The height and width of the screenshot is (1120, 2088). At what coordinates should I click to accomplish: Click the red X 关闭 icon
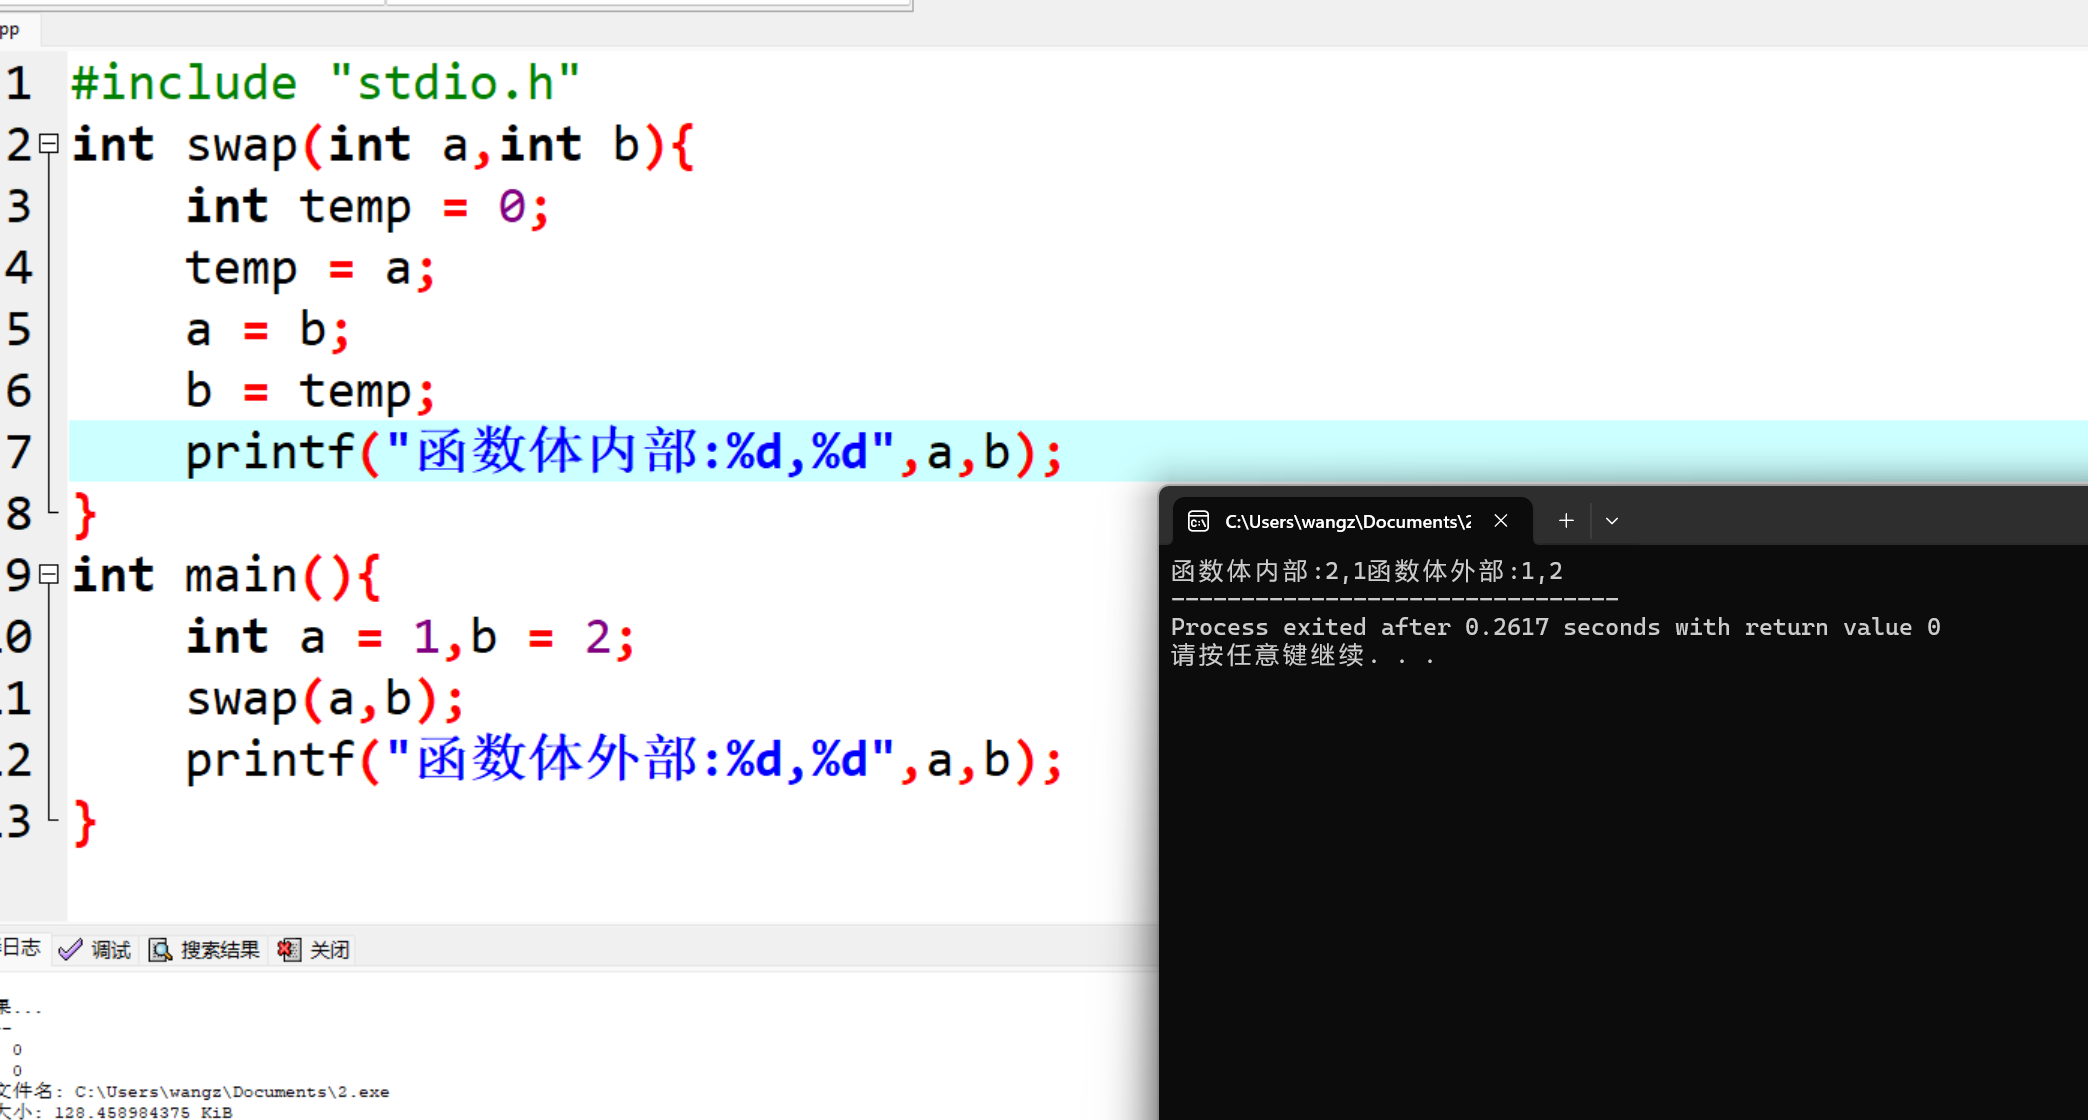[x=289, y=950]
